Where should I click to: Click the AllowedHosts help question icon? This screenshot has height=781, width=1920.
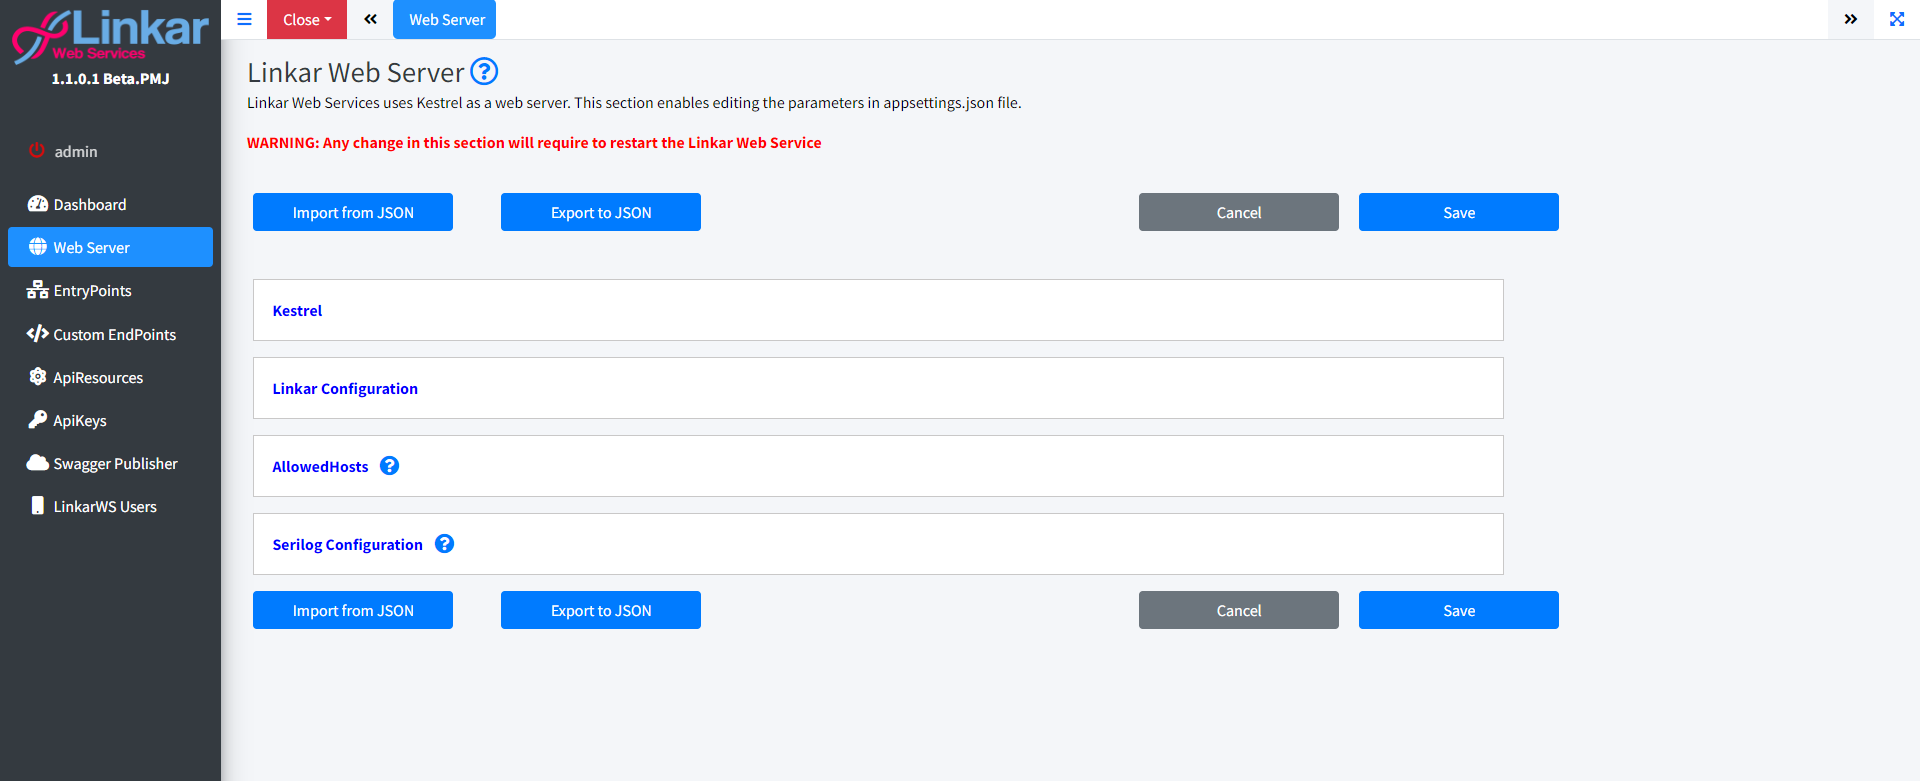[390, 466]
